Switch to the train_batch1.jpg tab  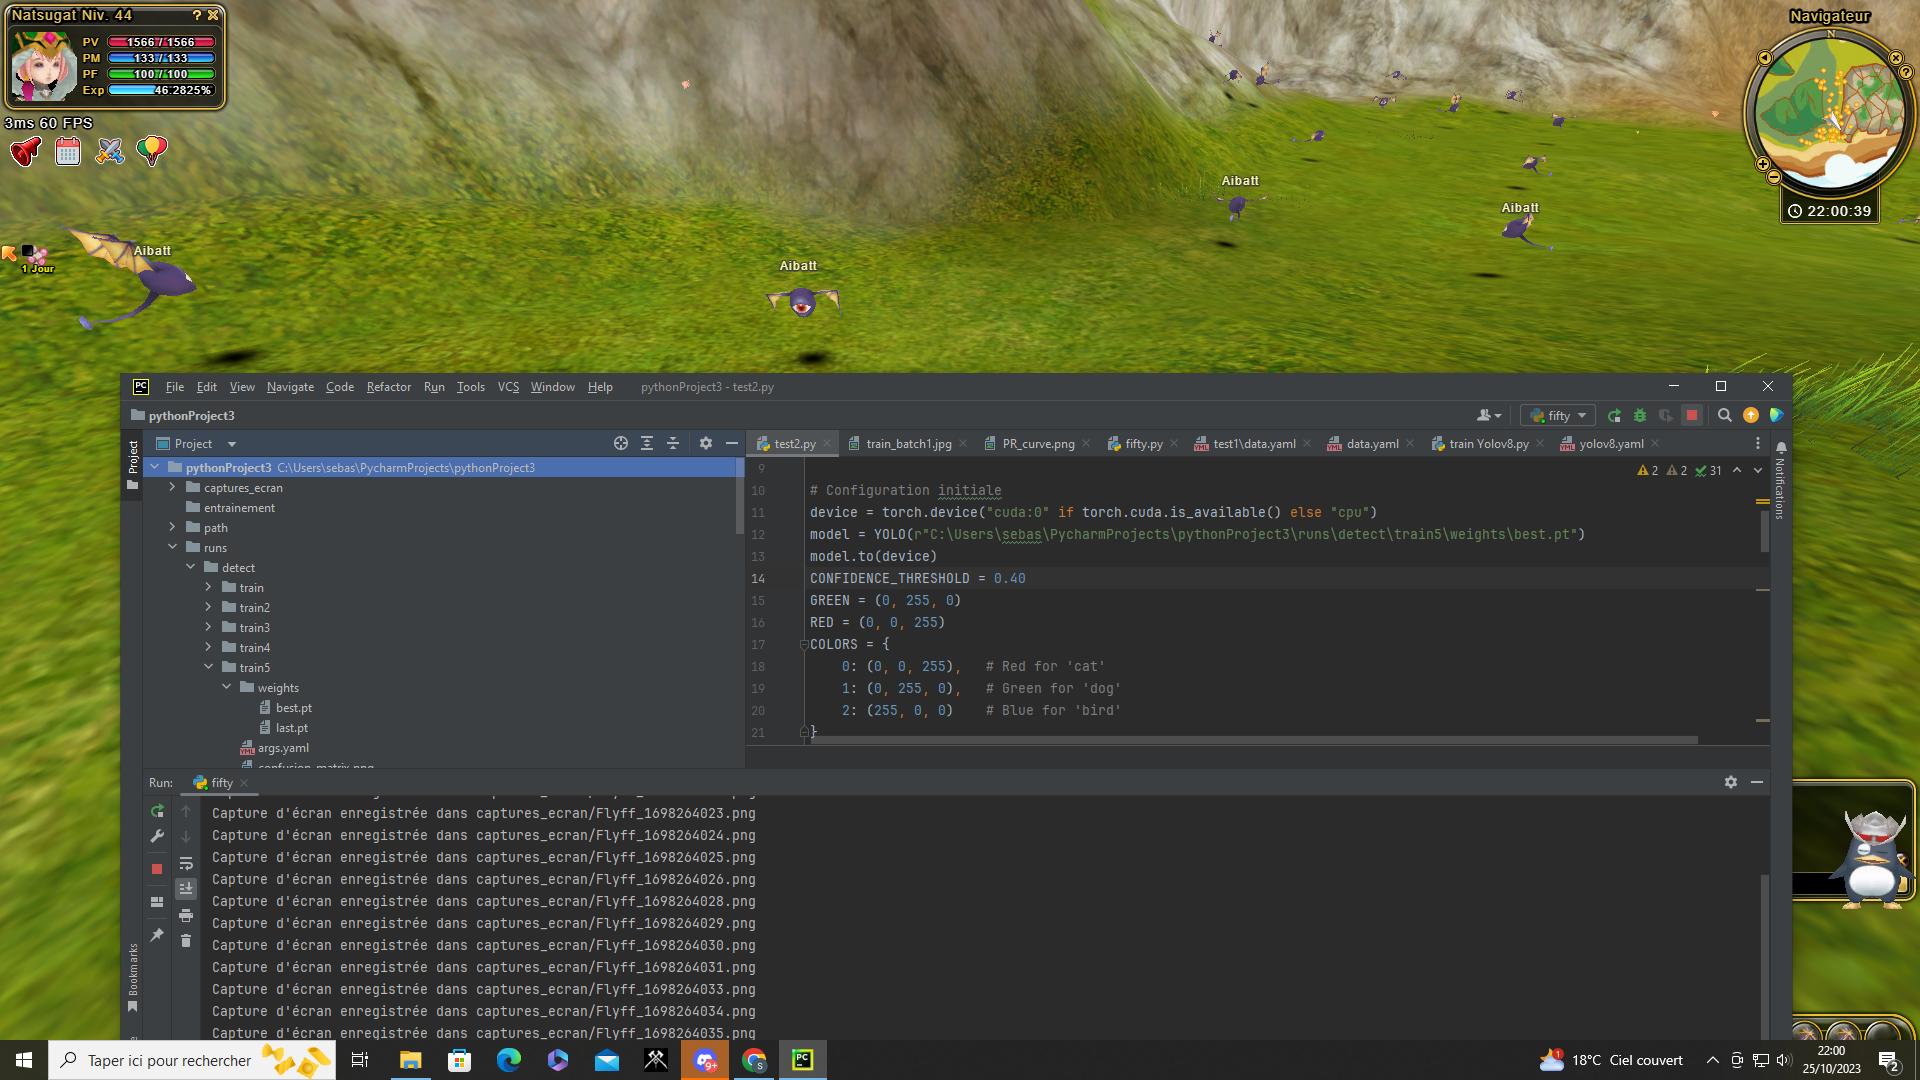click(908, 444)
